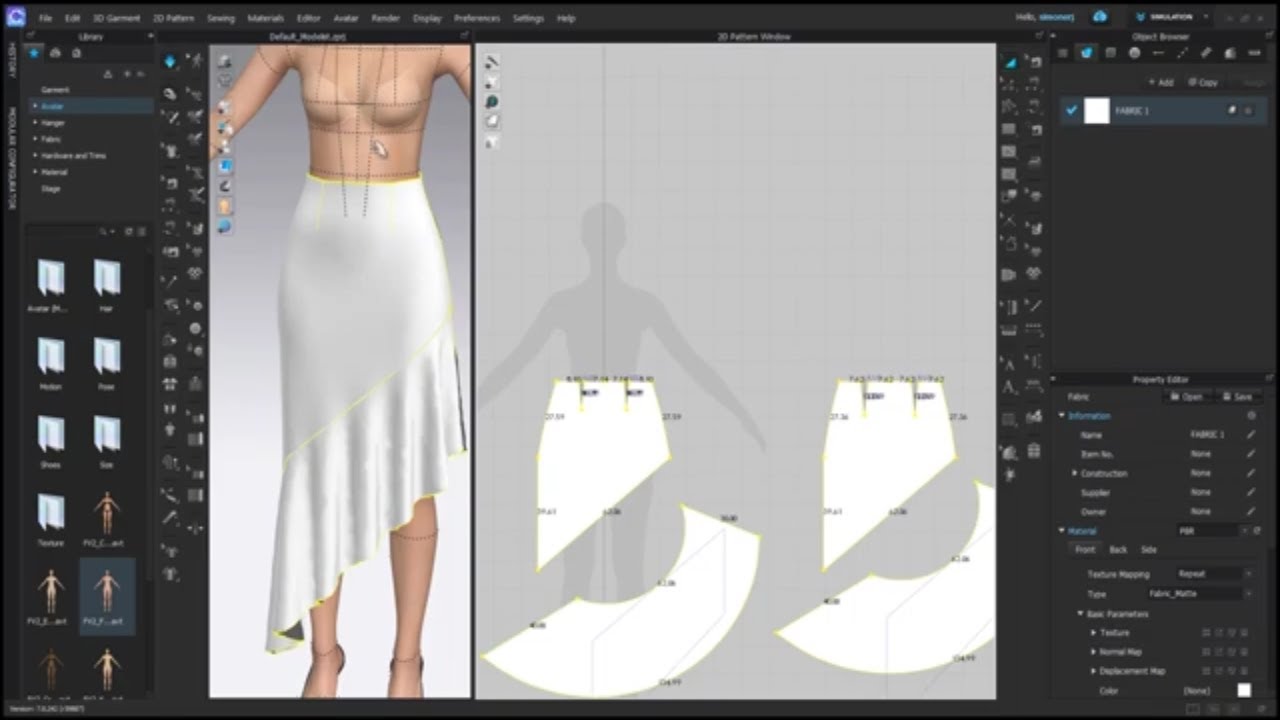
Task: Collapse the Basic Parameters section
Action: (x=1080, y=613)
